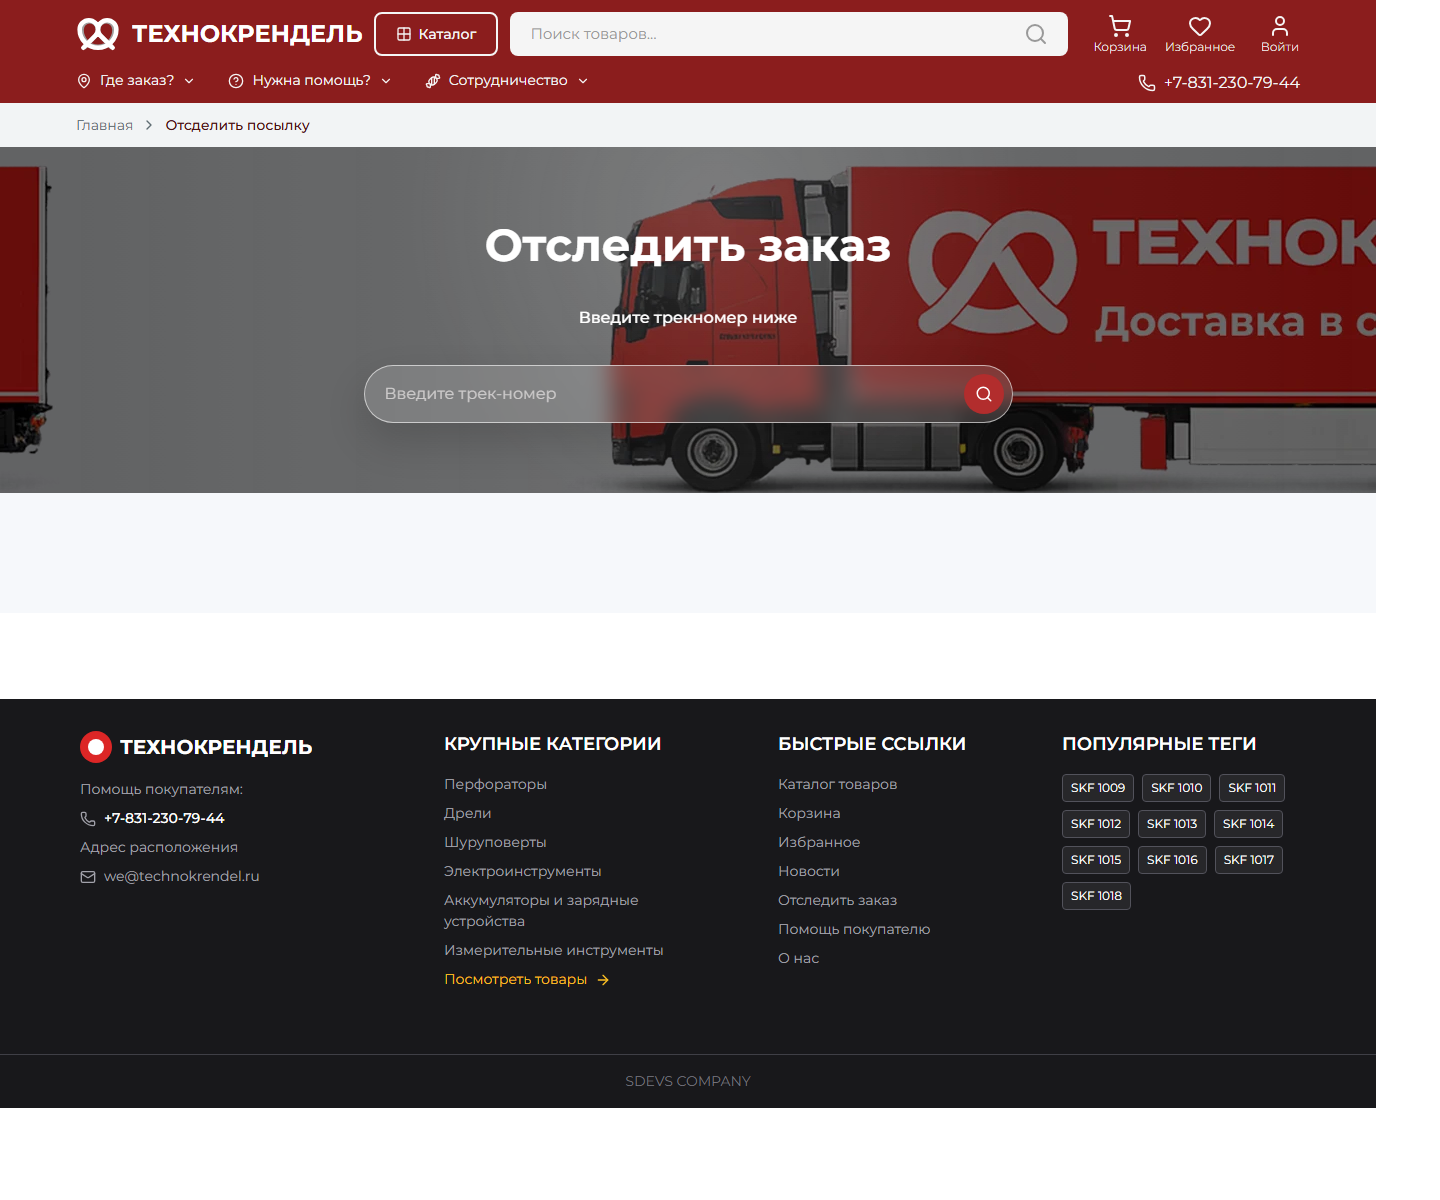Click the magnifier icon in product search
The width and height of the screenshot is (1440, 1200).
coord(1036,34)
